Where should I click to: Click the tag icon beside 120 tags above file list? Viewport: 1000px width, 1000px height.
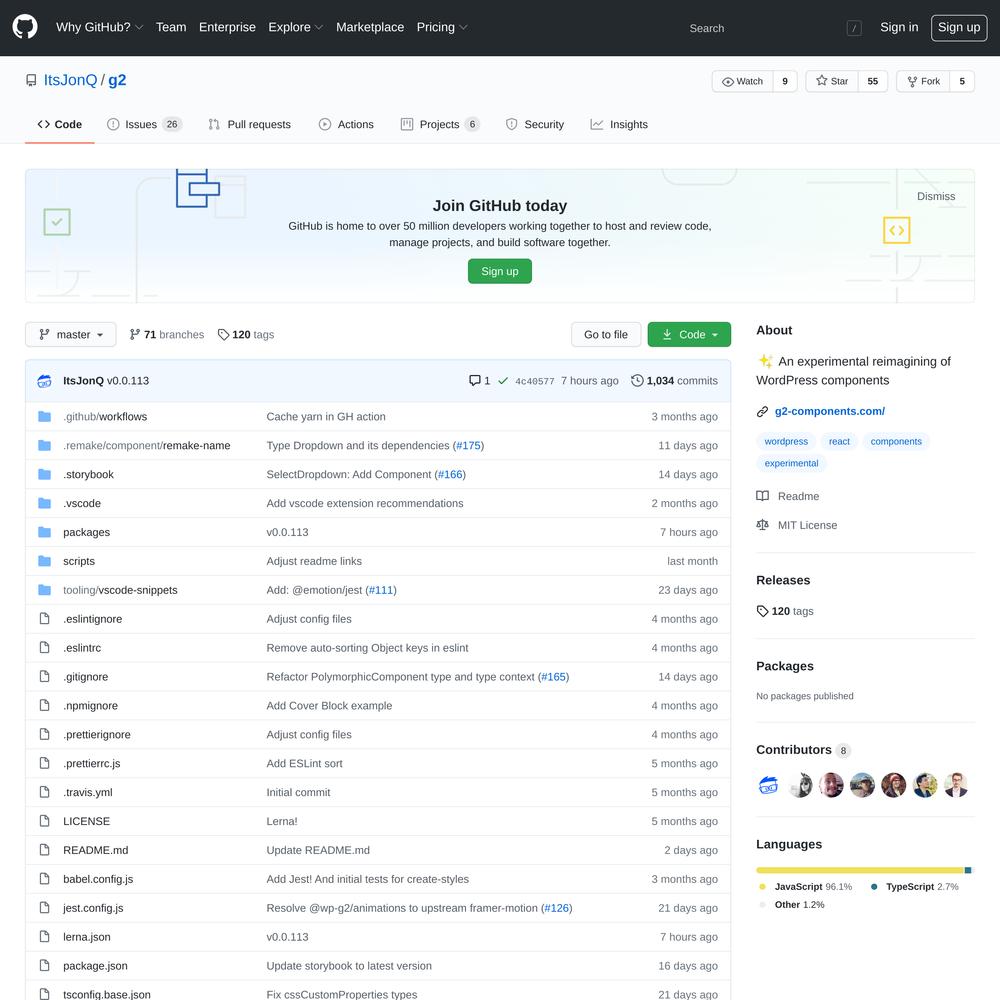pos(223,335)
